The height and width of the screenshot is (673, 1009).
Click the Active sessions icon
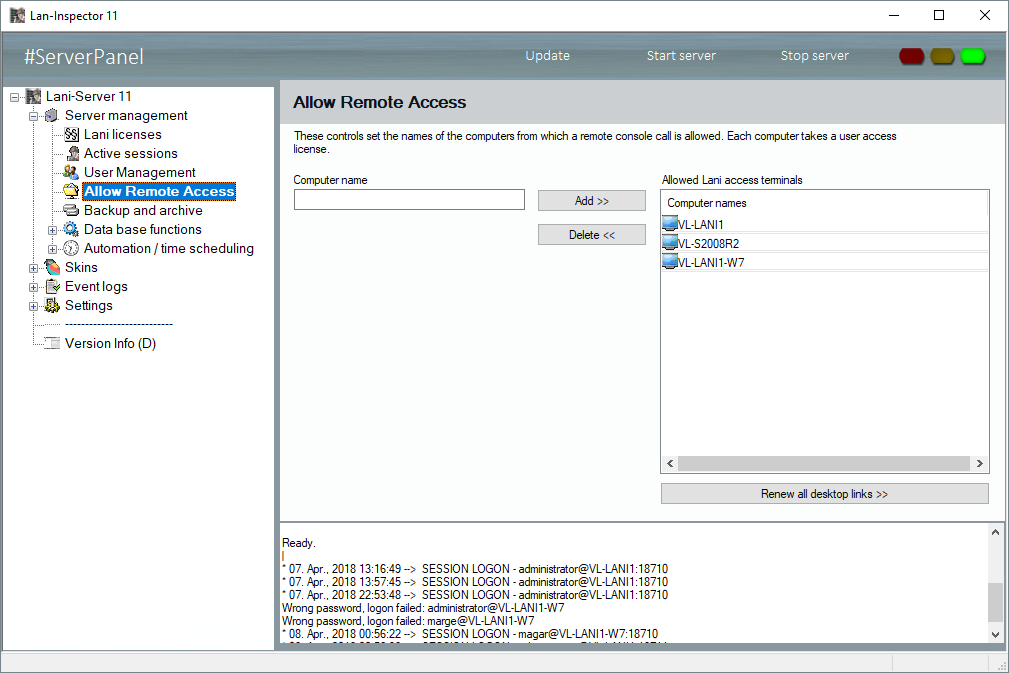click(72, 154)
